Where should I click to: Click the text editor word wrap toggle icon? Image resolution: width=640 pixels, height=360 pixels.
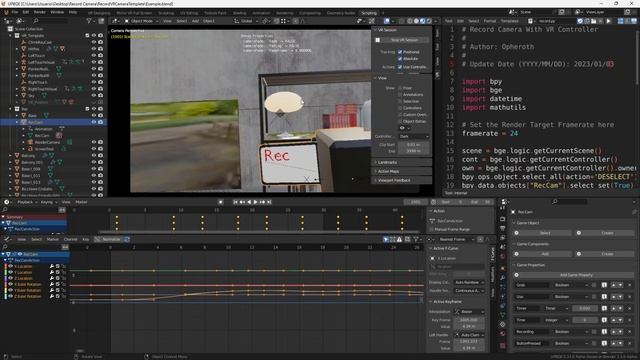tap(627, 21)
